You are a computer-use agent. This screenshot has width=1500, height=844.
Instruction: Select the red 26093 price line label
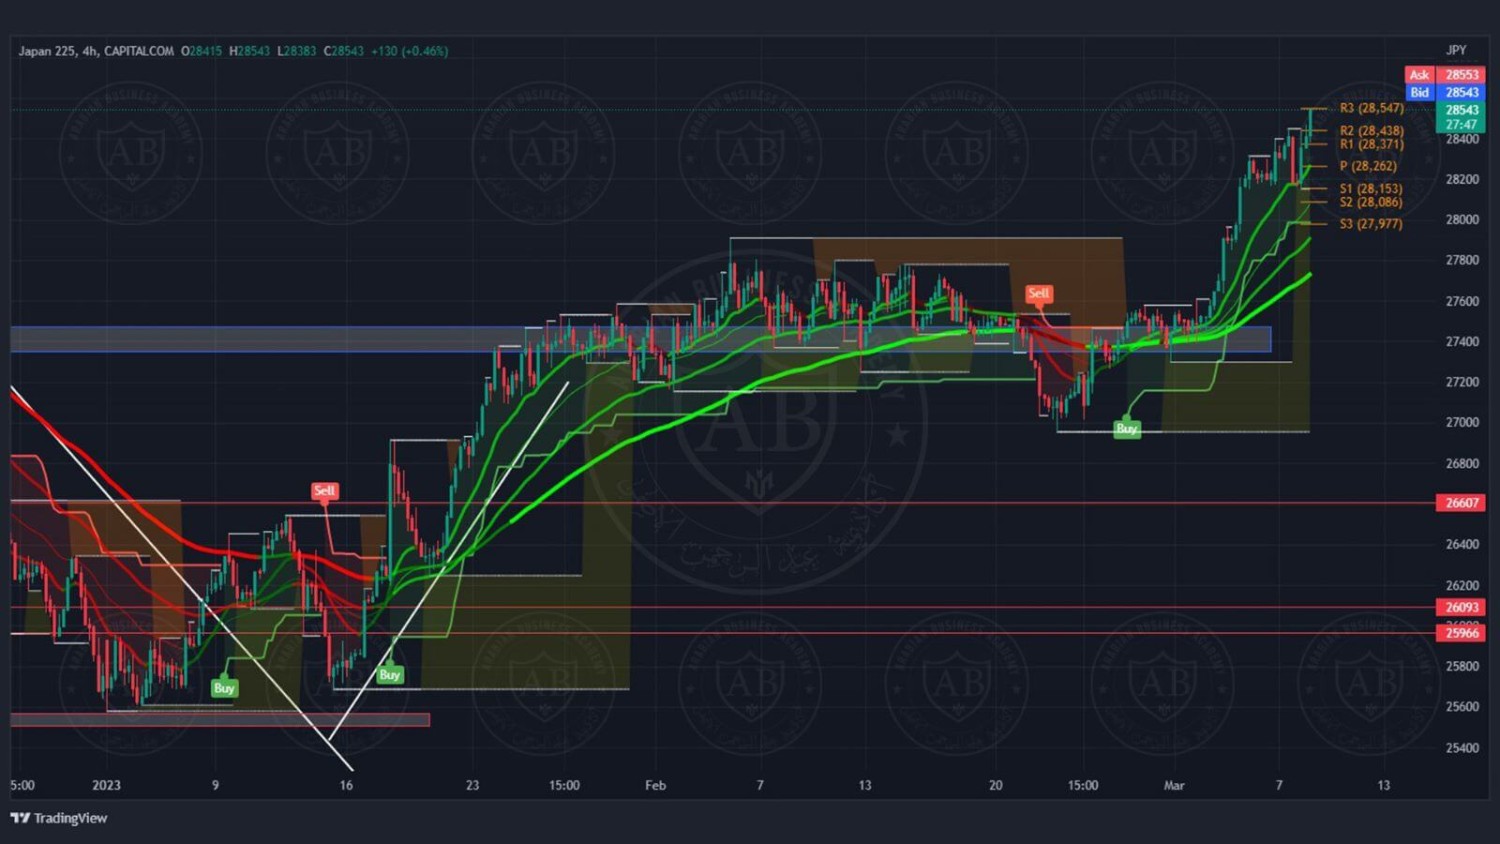point(1462,608)
